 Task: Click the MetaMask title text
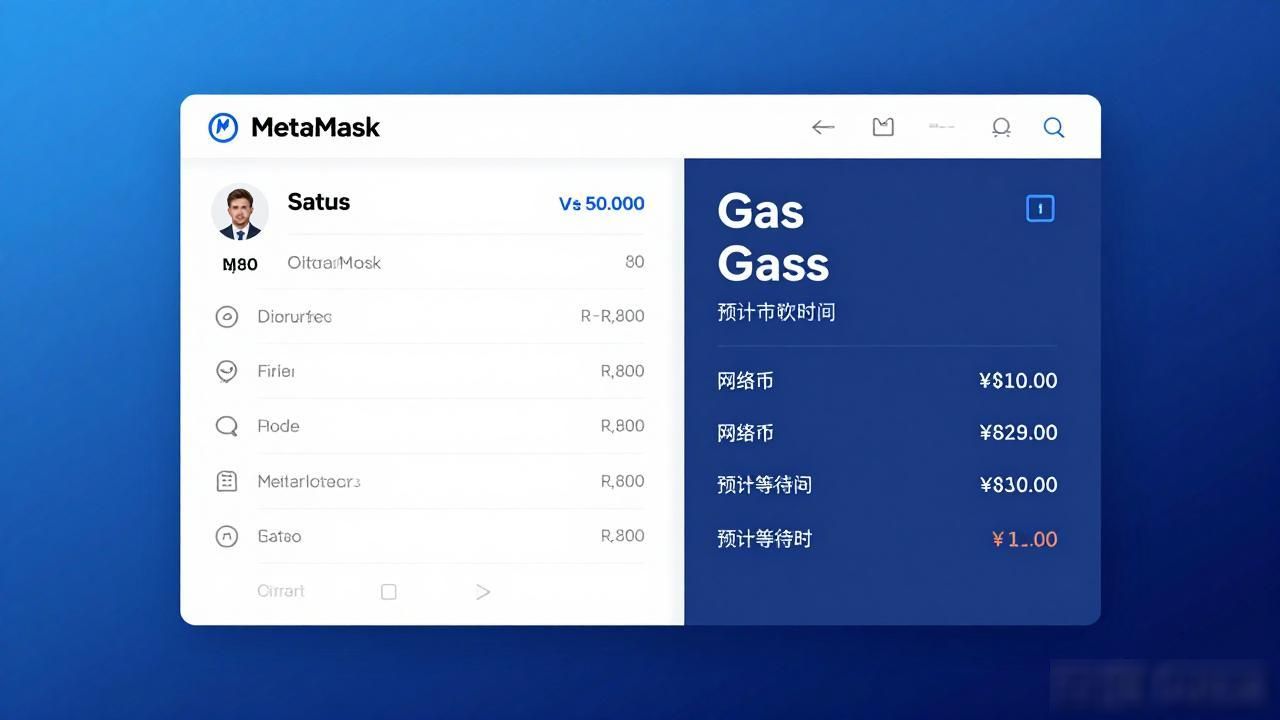pyautogui.click(x=316, y=127)
